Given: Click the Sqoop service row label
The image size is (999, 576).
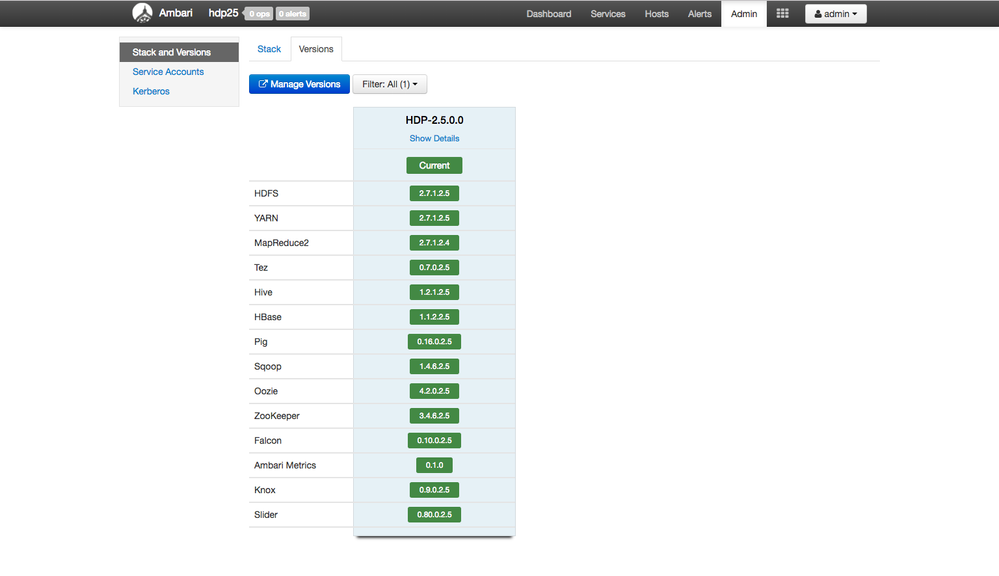Looking at the screenshot, I should (268, 366).
